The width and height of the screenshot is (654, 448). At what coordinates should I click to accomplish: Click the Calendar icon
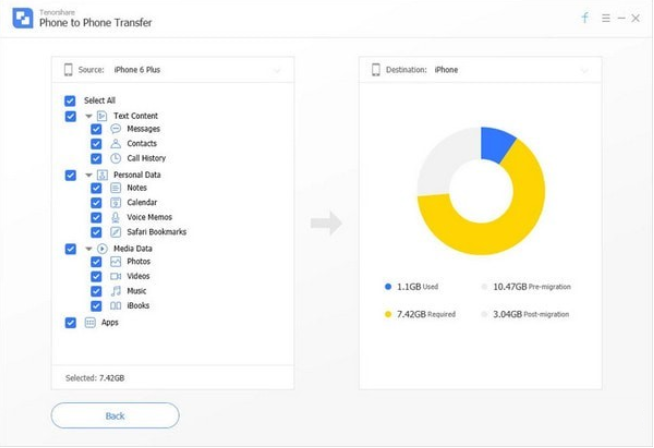(116, 202)
